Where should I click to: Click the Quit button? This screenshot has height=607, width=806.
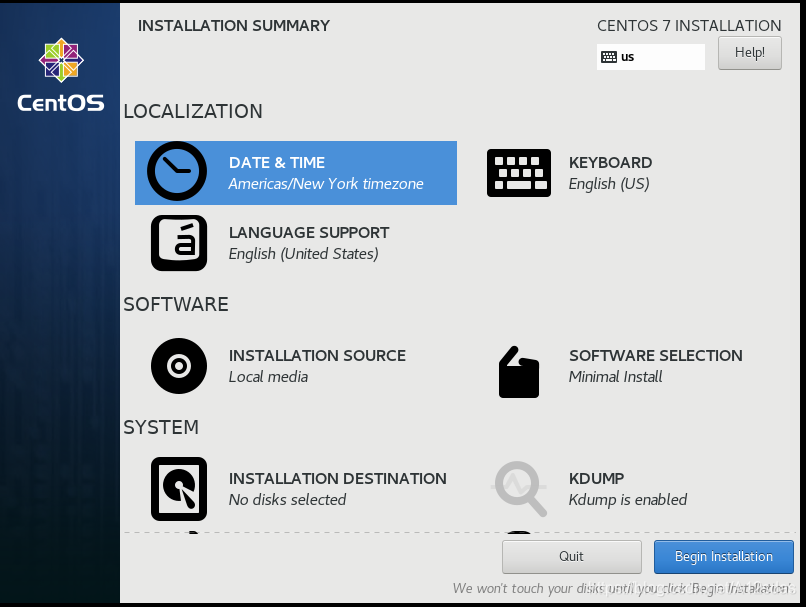572,557
